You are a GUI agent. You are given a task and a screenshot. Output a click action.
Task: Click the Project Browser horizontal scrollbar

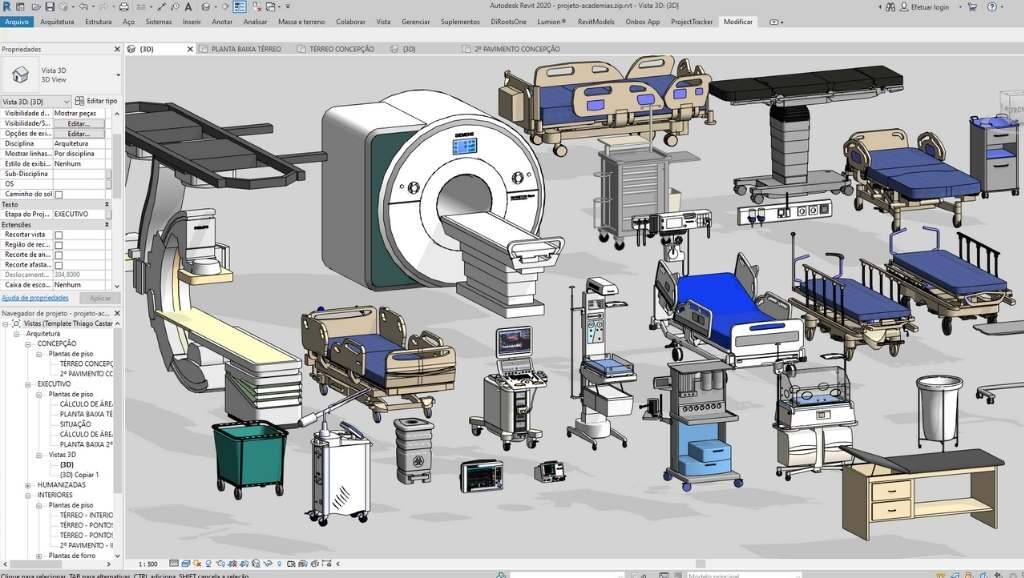[x=60, y=563]
